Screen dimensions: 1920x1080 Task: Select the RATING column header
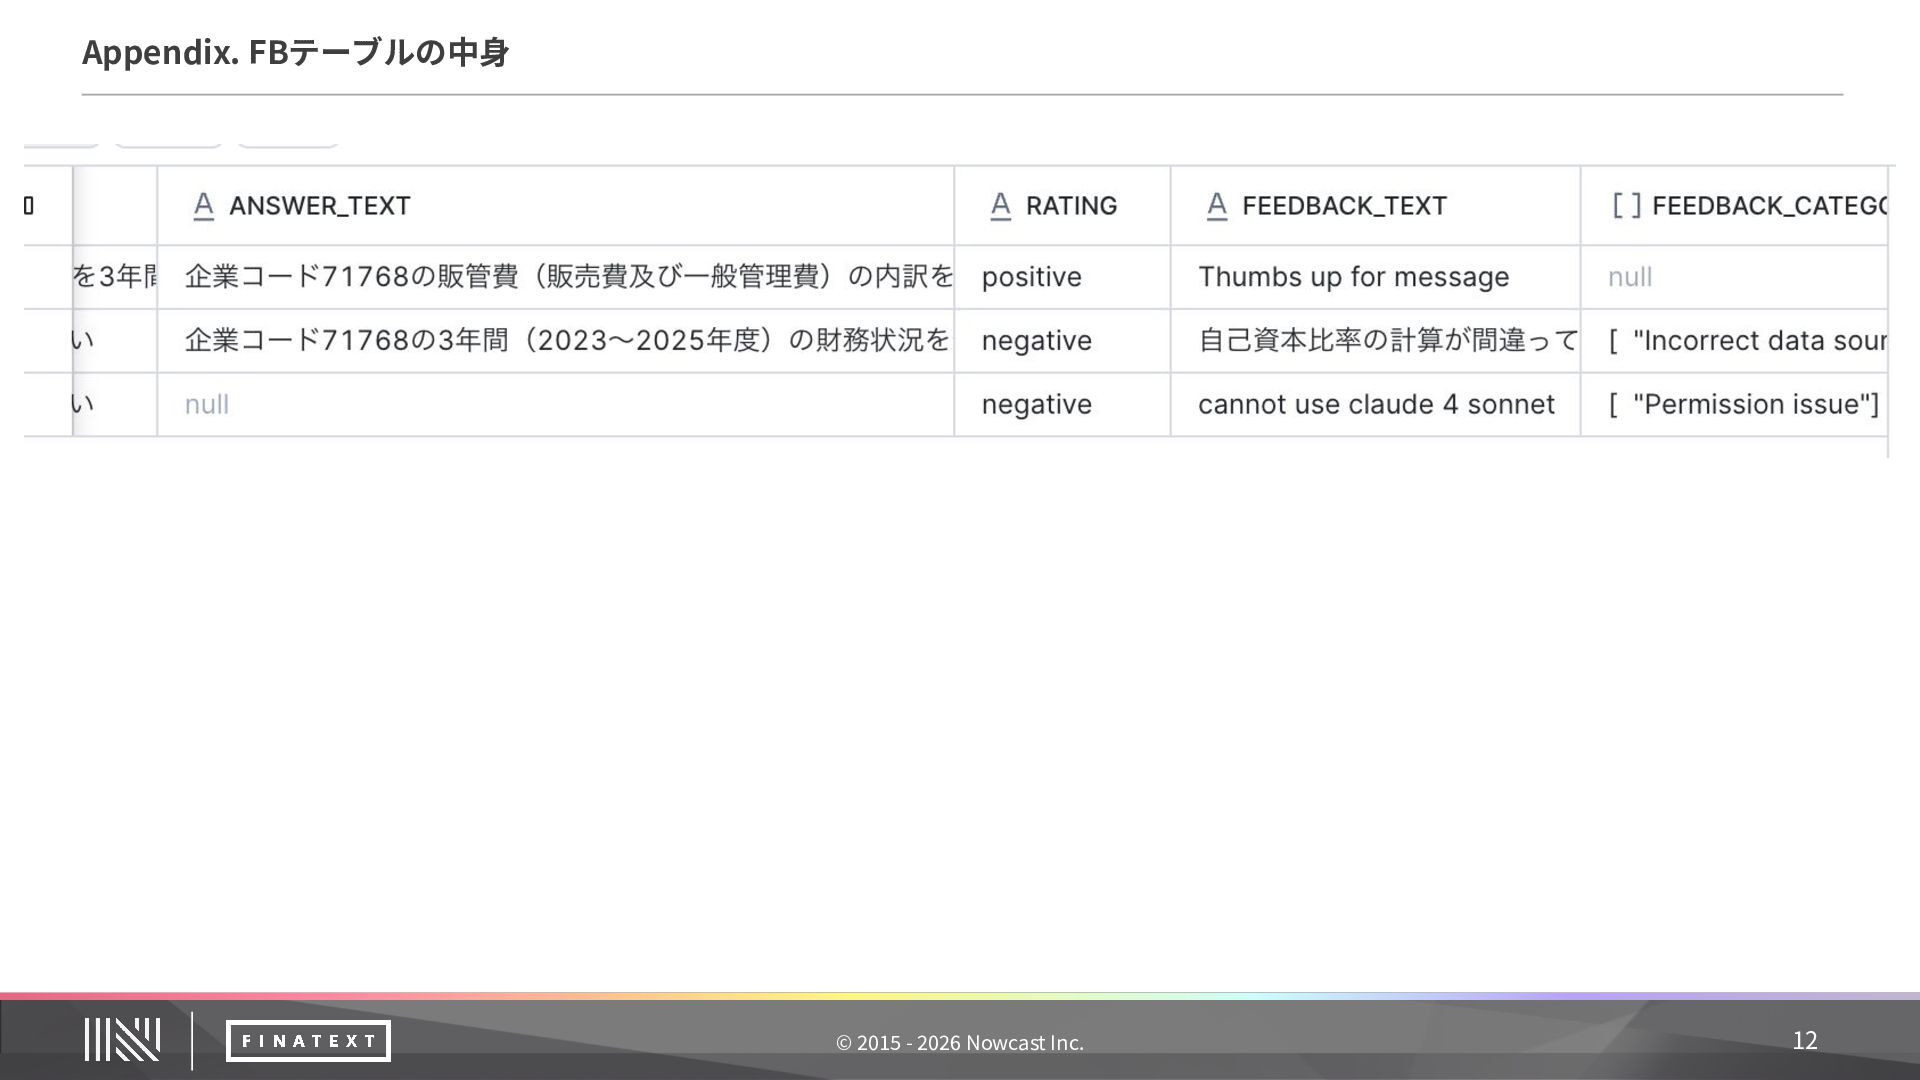(1062, 206)
